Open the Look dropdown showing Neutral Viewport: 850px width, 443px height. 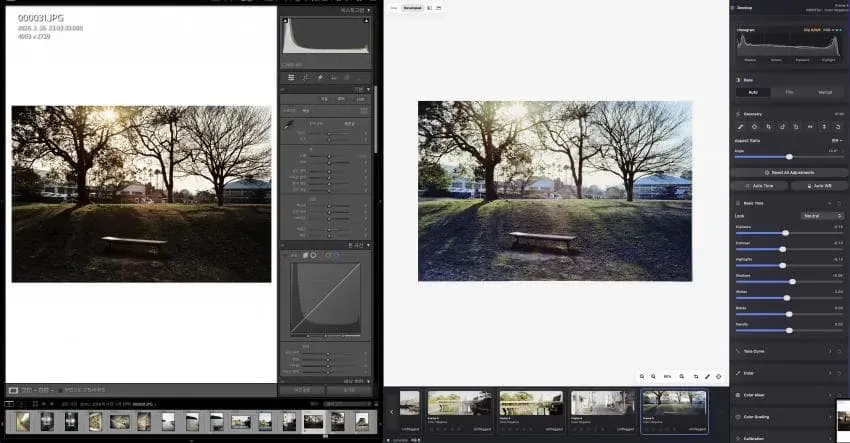click(x=822, y=216)
